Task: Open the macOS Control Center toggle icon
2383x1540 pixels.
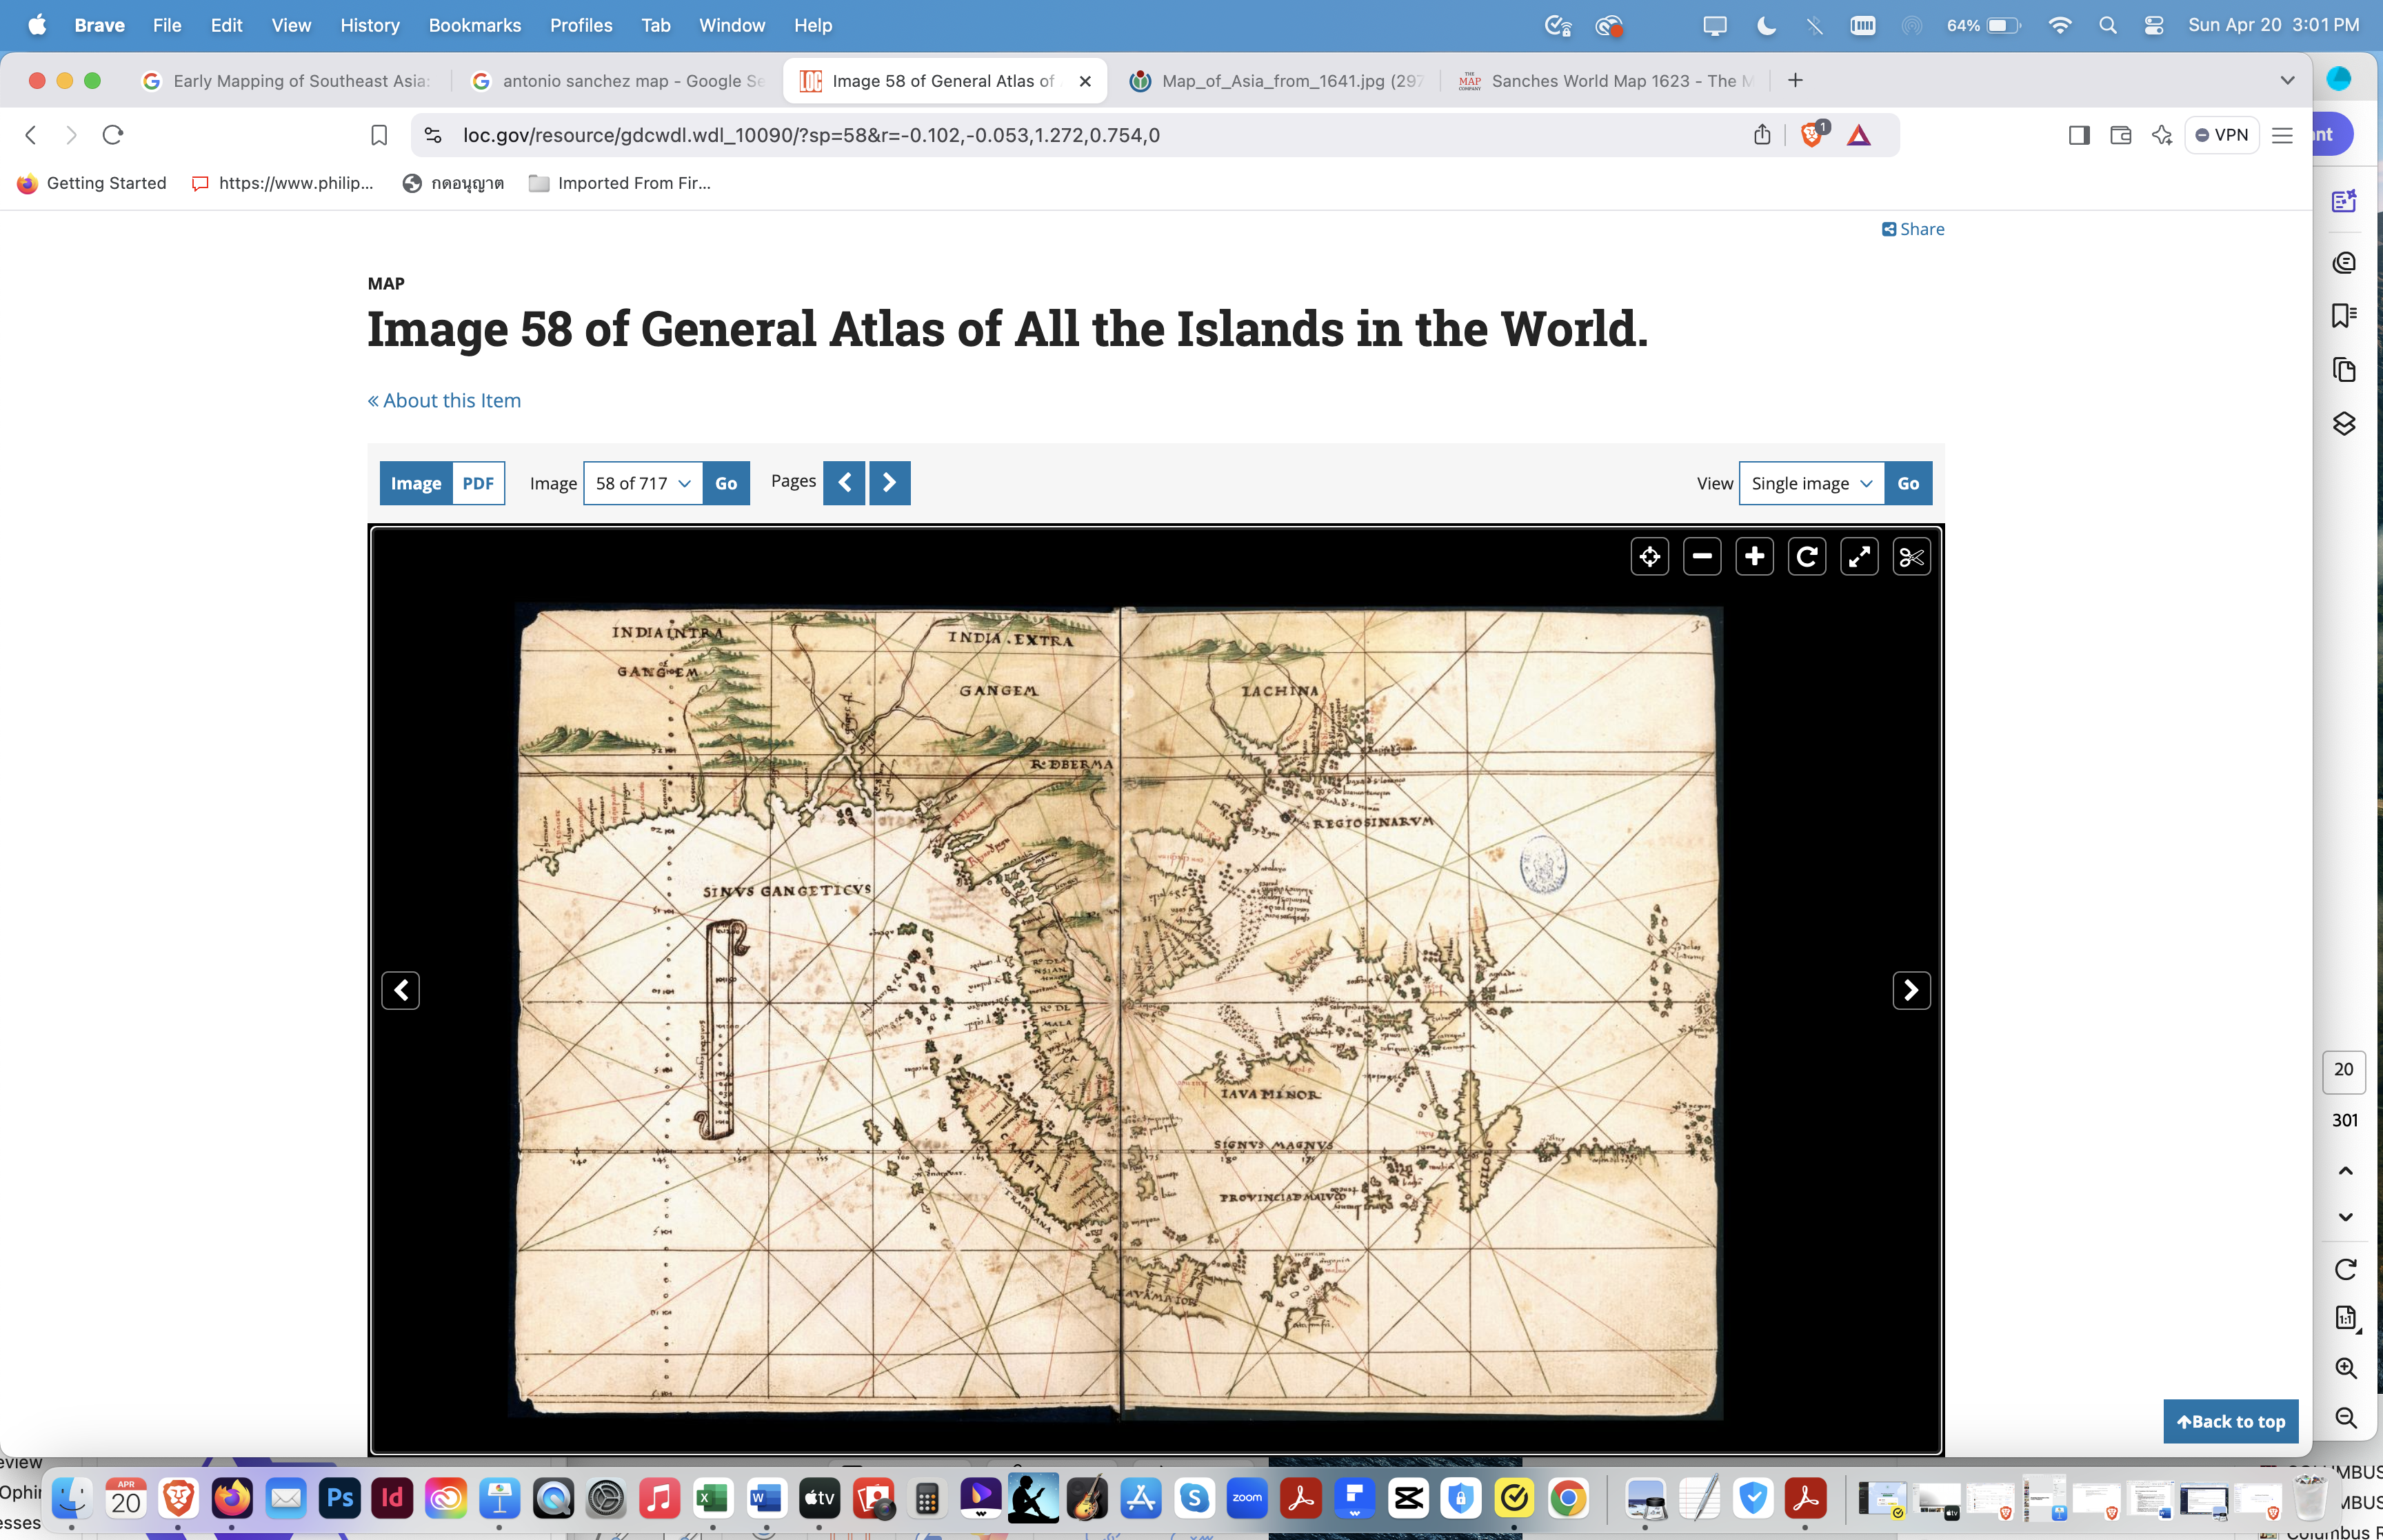Action: 2154,25
